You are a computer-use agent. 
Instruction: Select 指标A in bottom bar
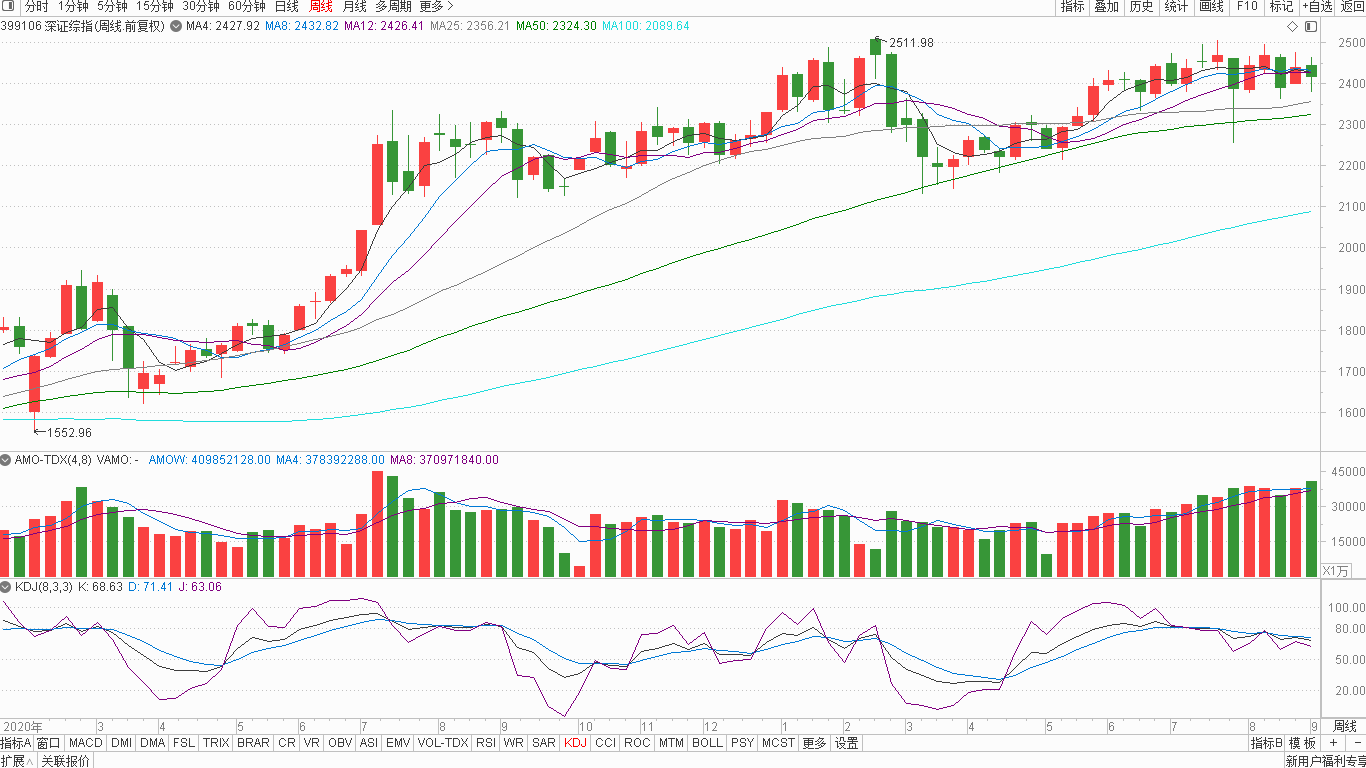16,743
